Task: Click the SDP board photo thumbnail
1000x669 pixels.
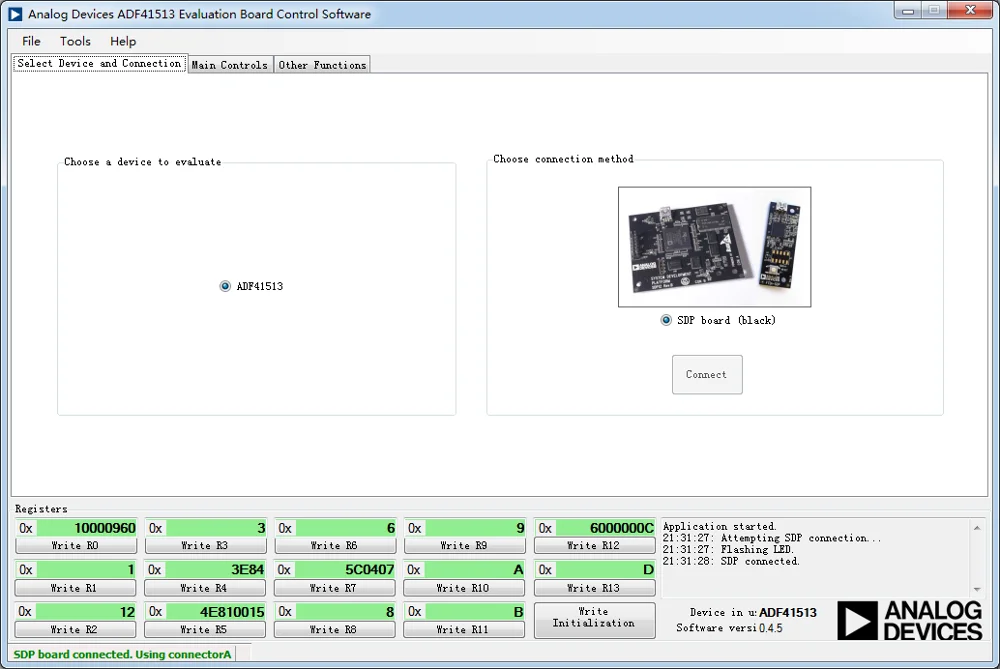Action: coord(714,247)
